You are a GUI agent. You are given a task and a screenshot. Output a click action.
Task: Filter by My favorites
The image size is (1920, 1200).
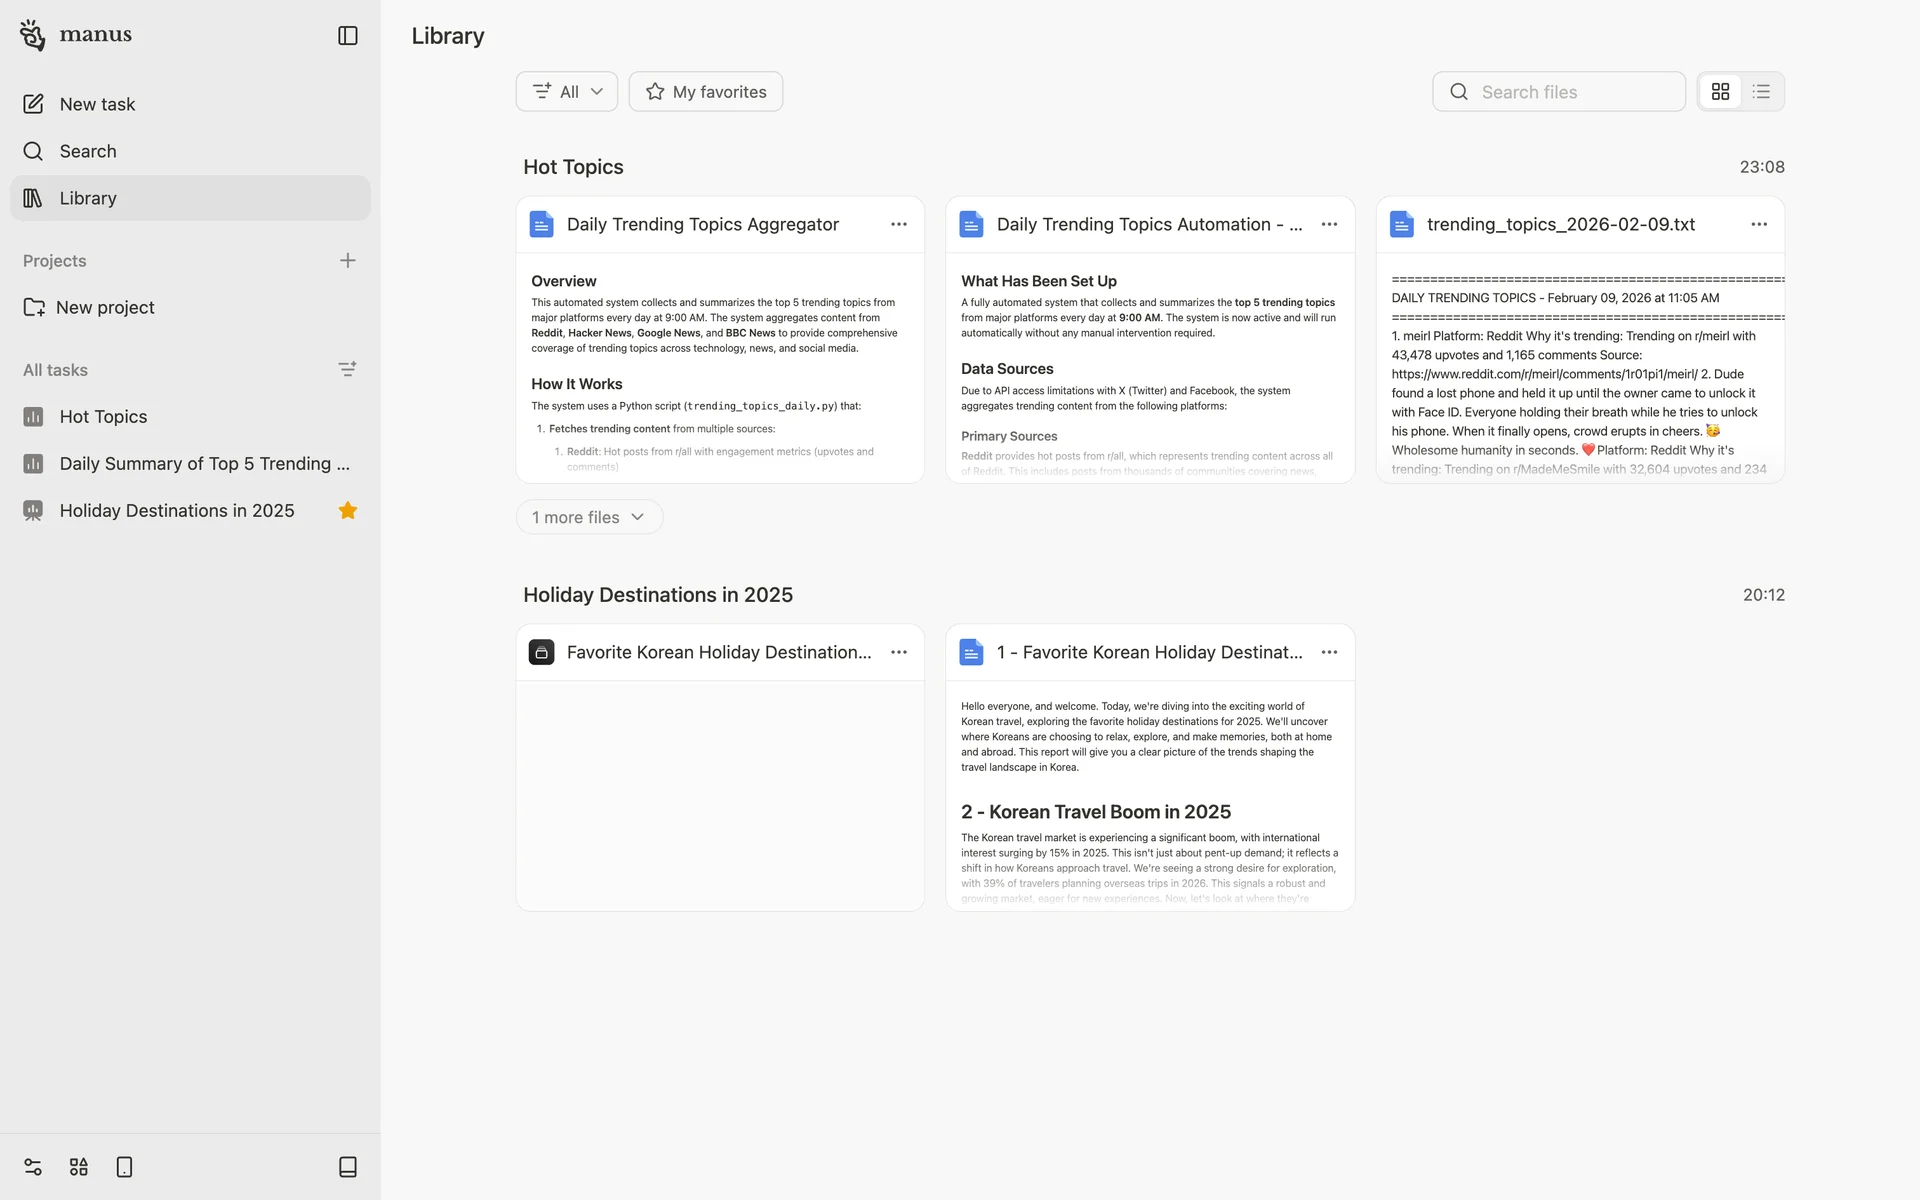pos(706,92)
